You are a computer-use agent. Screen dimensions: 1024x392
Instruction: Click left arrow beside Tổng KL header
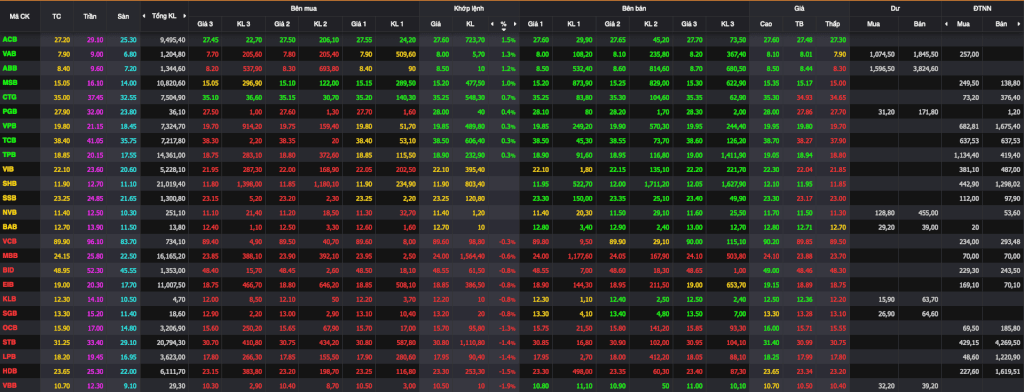click(x=146, y=16)
